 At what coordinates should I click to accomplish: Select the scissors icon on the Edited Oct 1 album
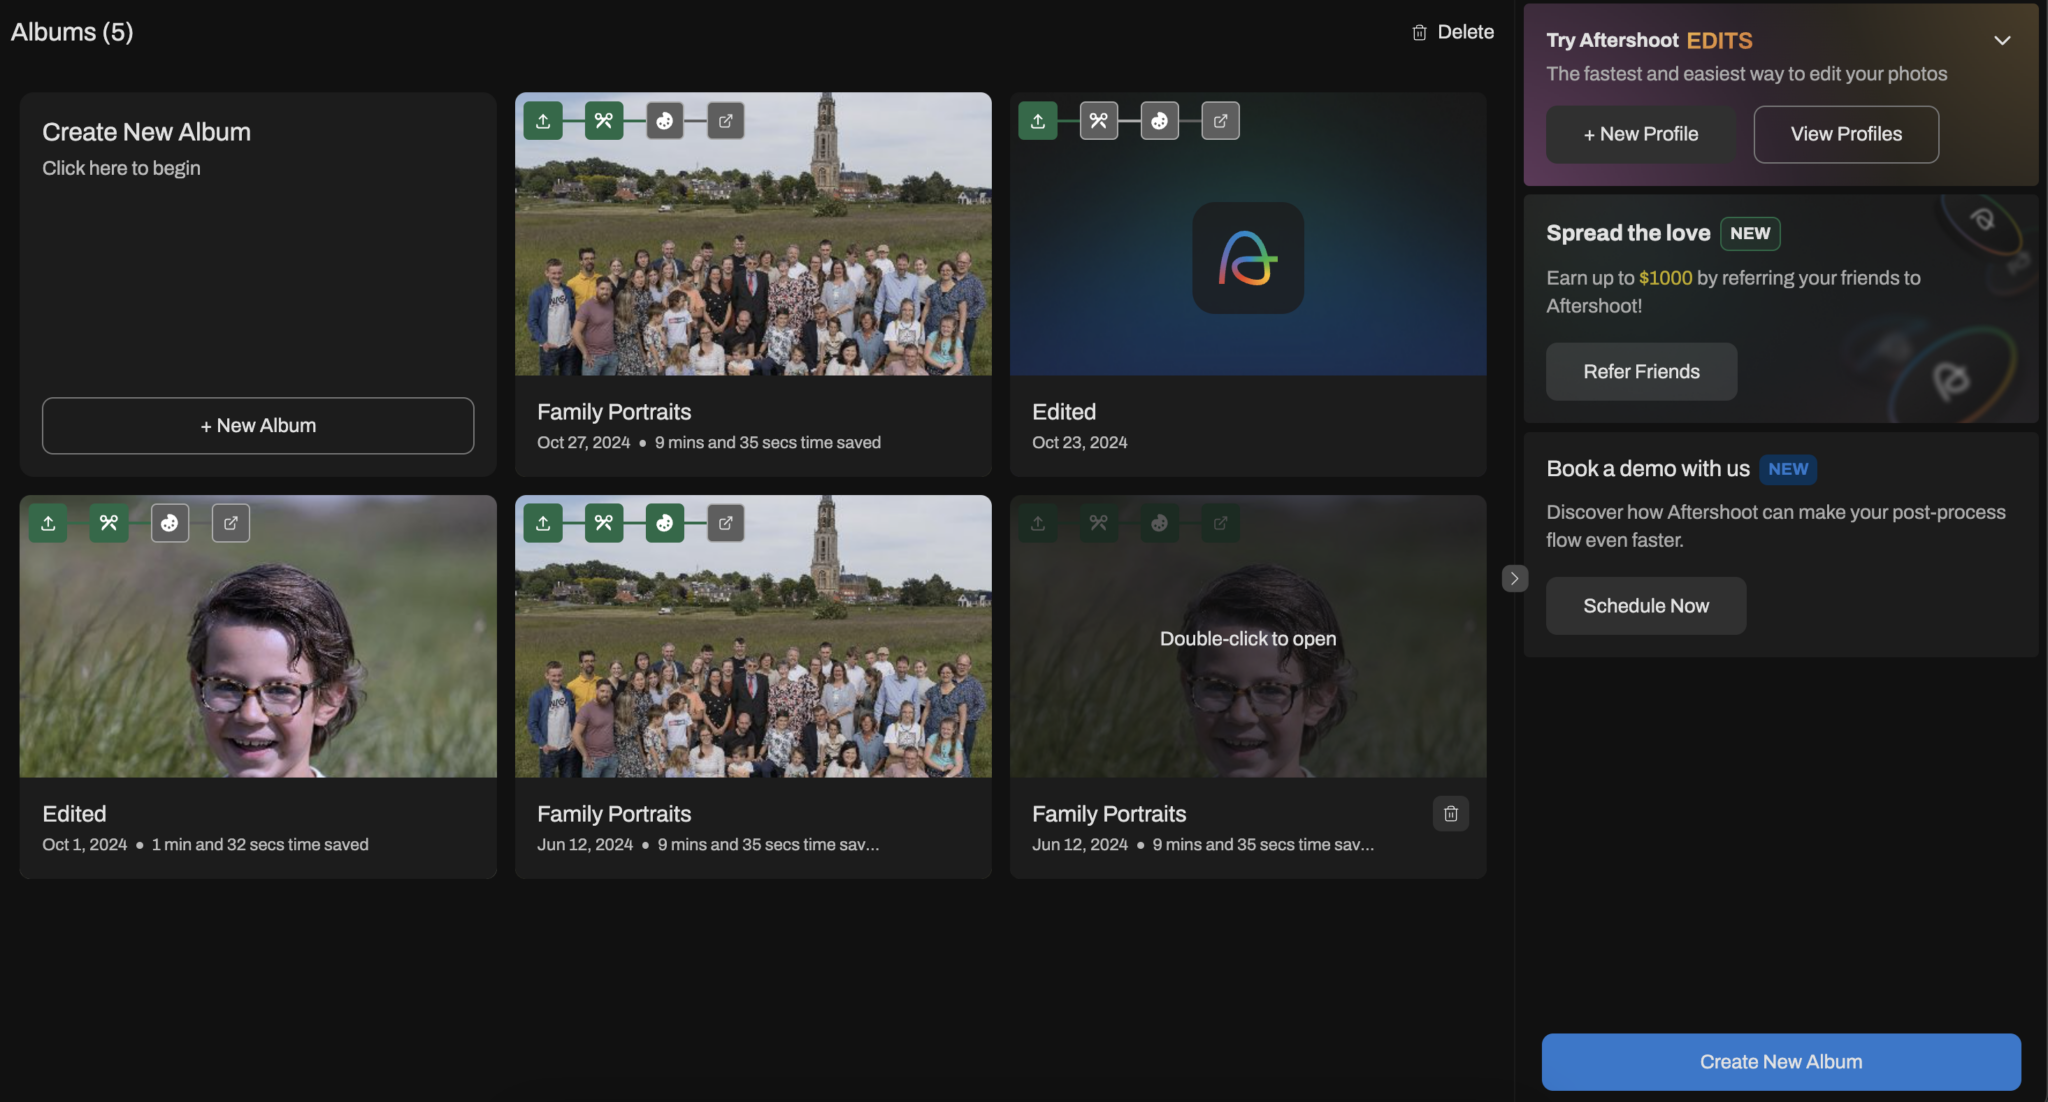108,522
